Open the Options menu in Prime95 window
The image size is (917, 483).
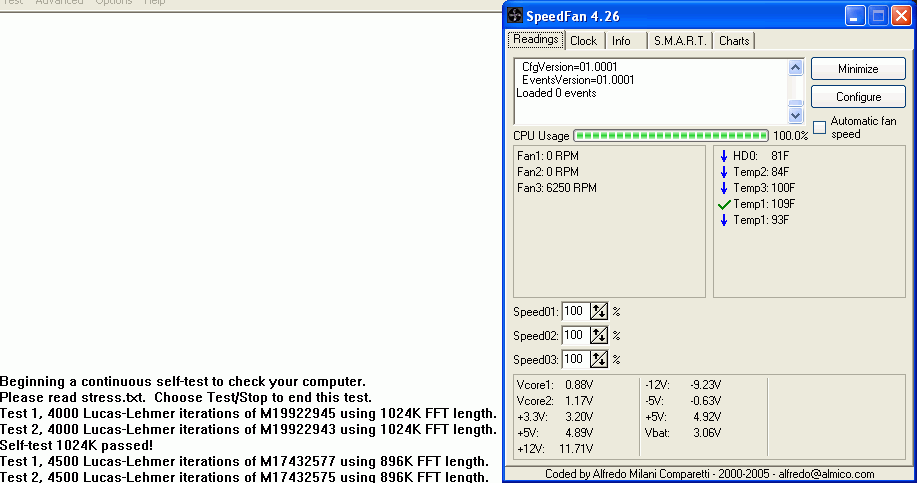pos(113,2)
